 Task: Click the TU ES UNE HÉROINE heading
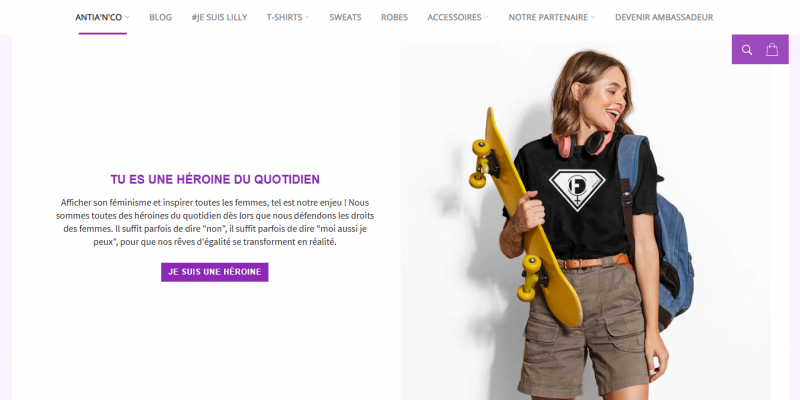pos(215,179)
